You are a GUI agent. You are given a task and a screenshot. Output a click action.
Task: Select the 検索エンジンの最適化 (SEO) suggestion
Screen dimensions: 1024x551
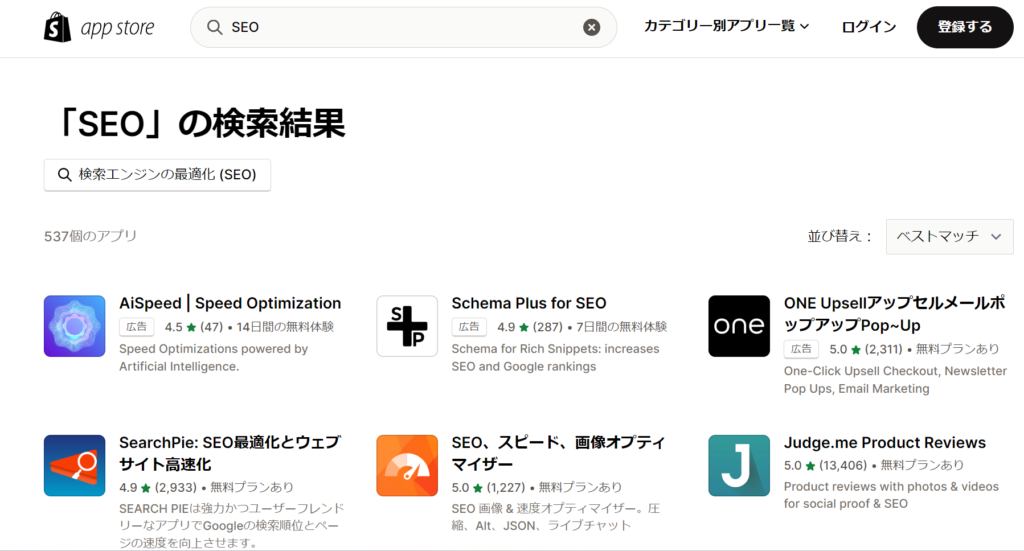(x=157, y=175)
